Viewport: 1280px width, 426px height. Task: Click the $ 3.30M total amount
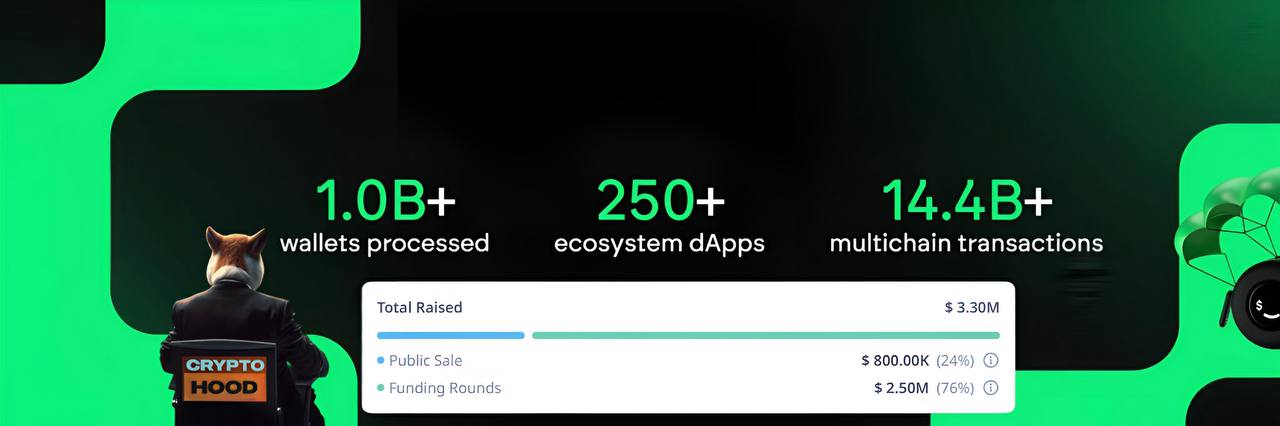click(x=971, y=307)
